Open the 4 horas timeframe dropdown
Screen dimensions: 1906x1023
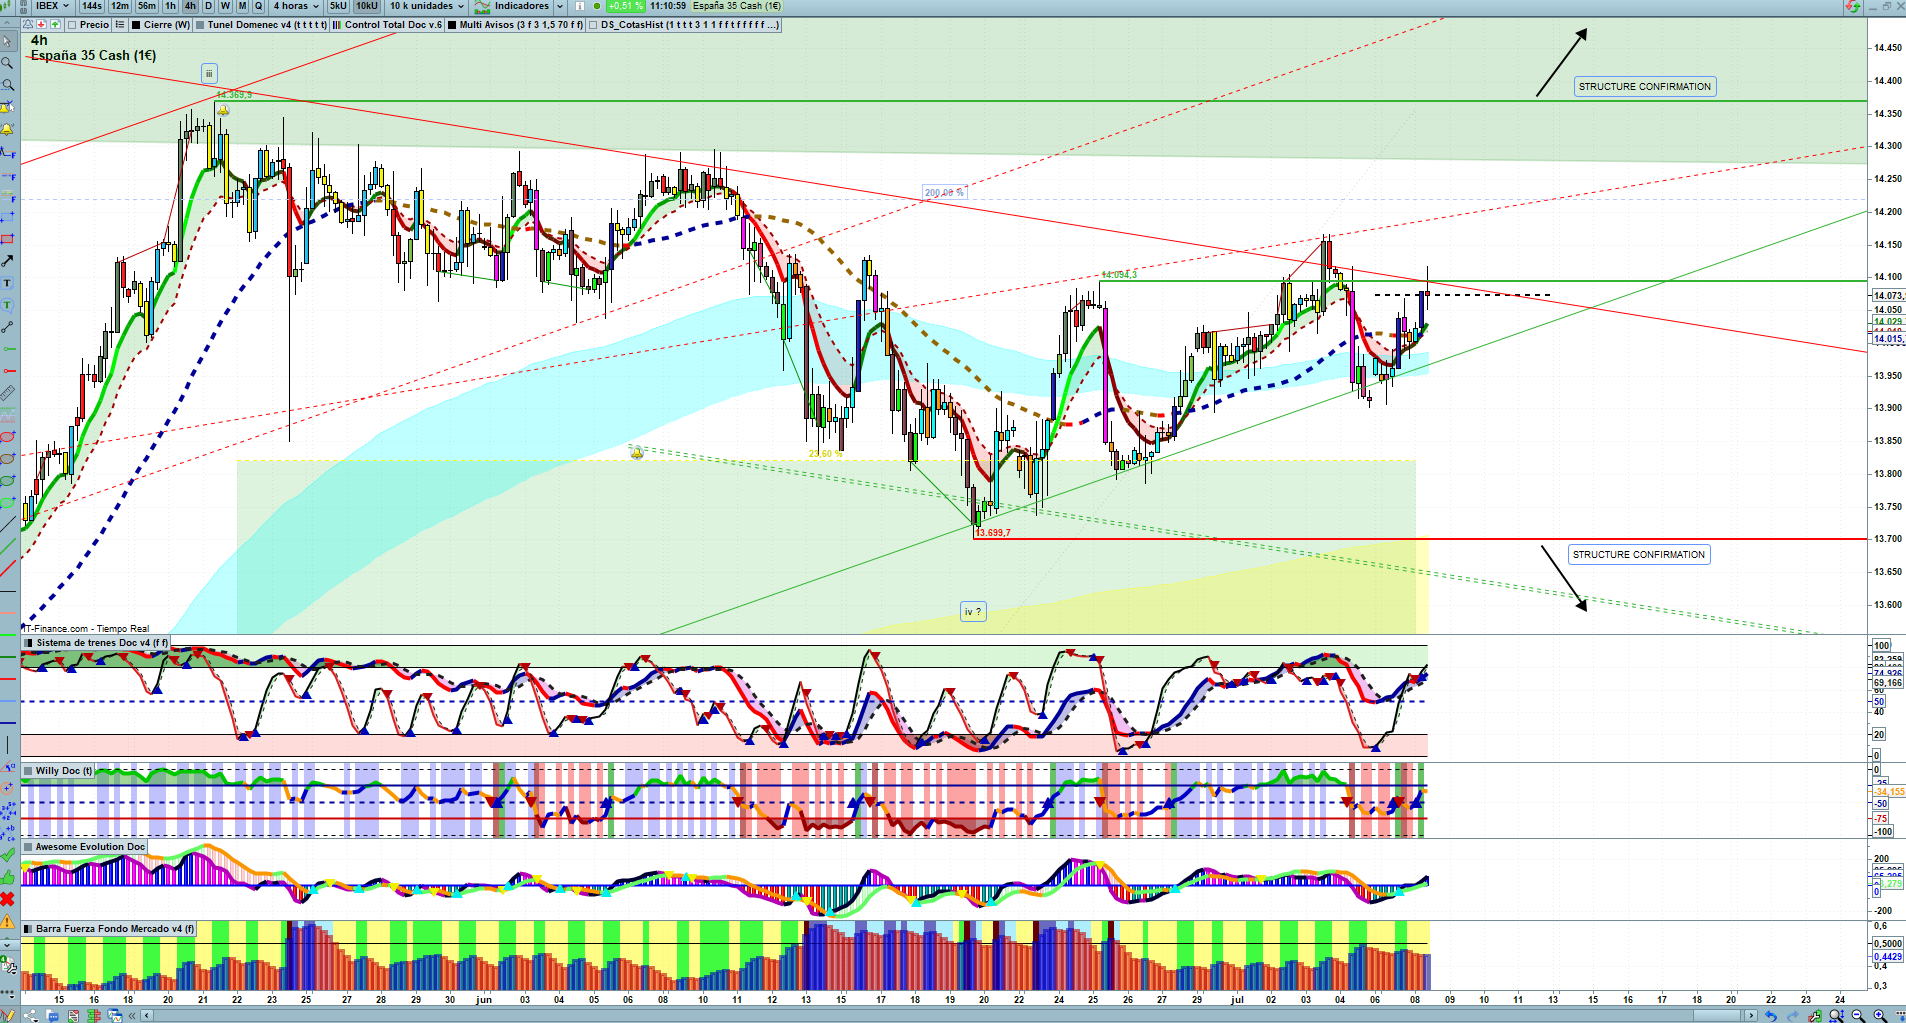click(x=296, y=6)
